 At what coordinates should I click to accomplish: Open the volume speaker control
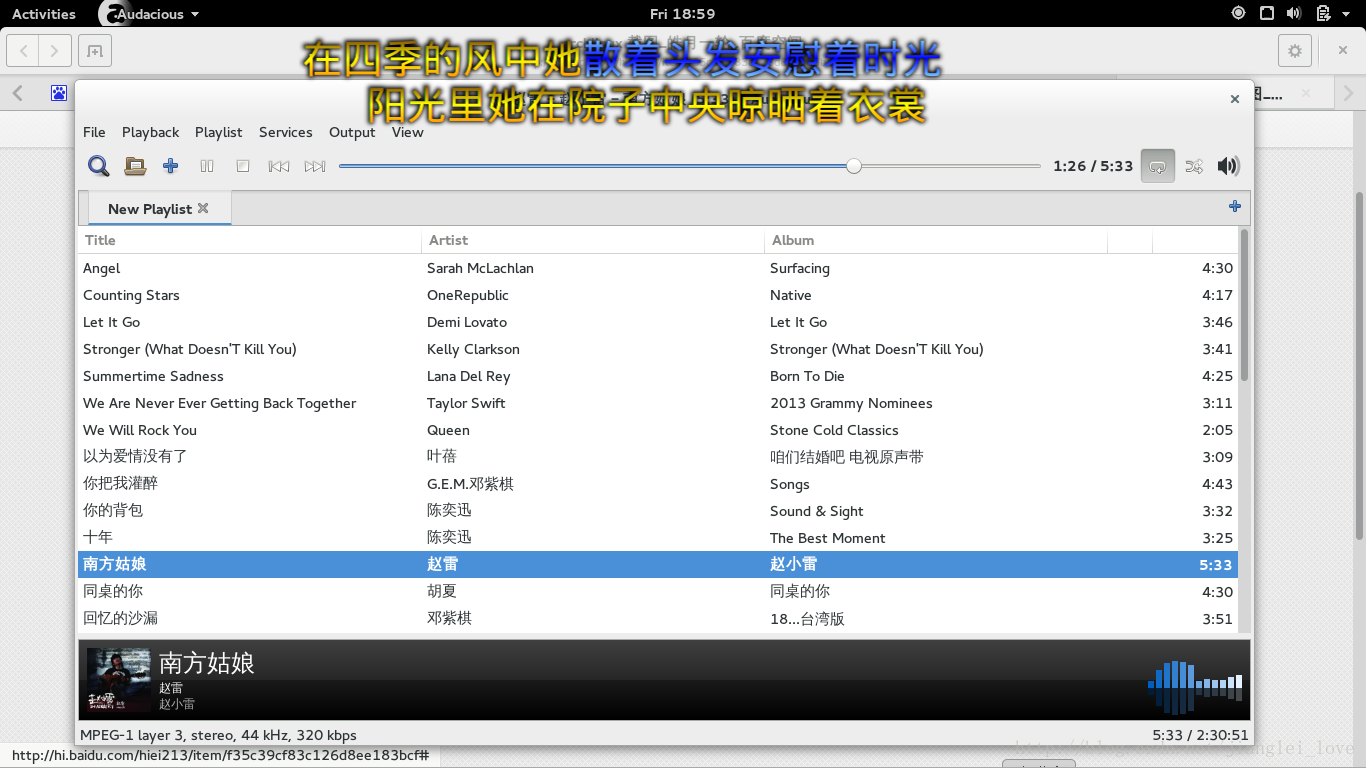1228,166
